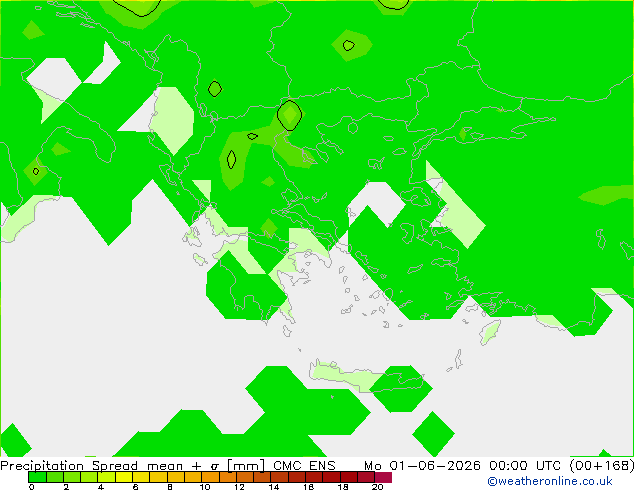
Task: Select the magenta legend swatch beyond 20
Action: click(x=383, y=477)
